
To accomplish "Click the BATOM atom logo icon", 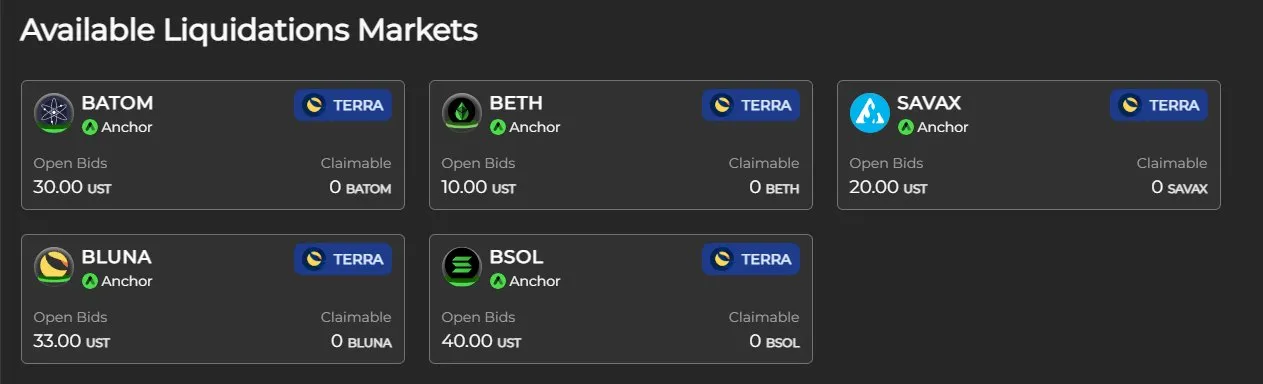I will point(54,113).
